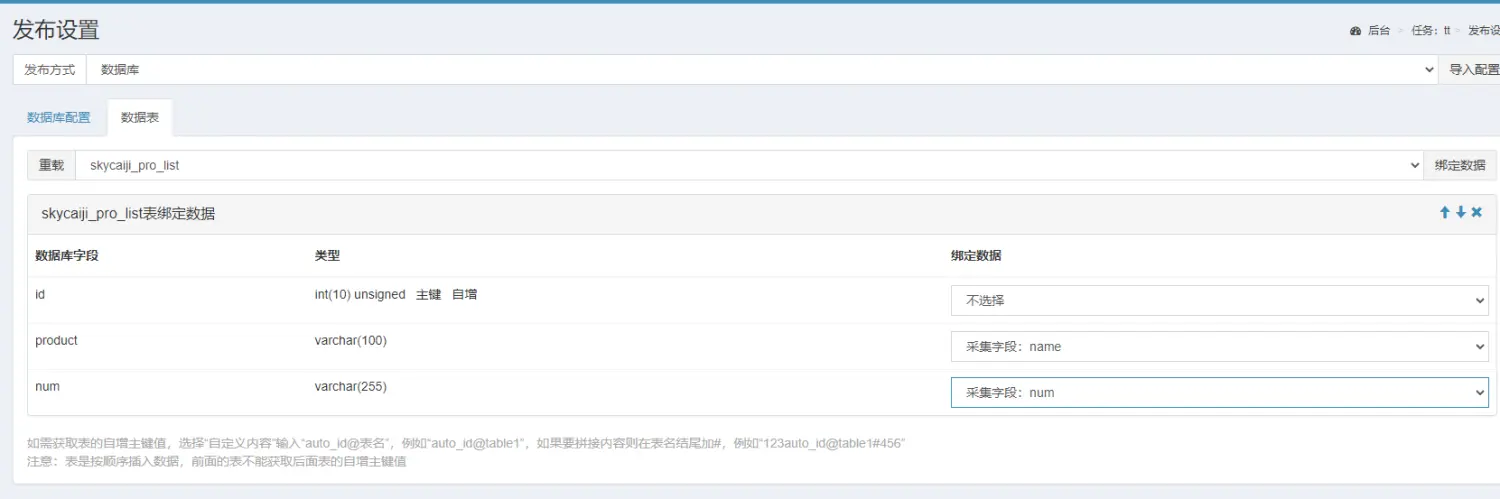
Task: Open binding dropdown for num field
Action: click(x=1219, y=393)
